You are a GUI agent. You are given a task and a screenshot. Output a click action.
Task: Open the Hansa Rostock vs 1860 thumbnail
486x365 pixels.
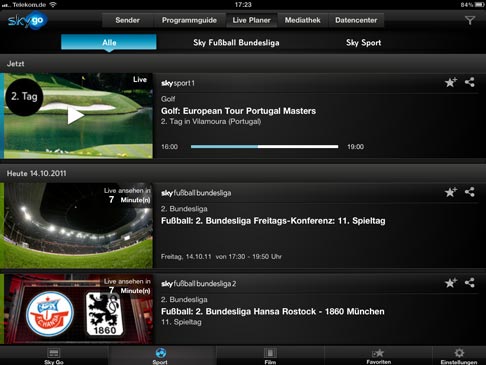78,309
